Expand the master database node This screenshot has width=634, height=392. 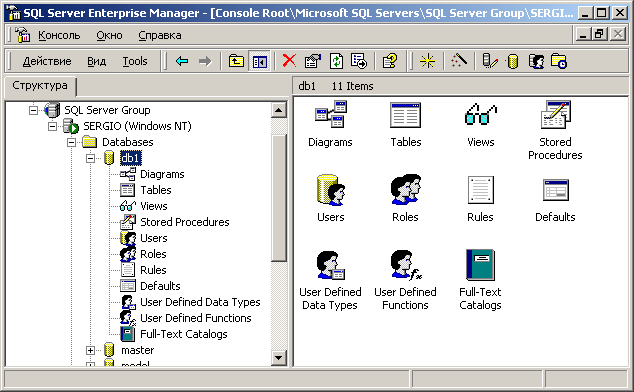click(x=91, y=350)
